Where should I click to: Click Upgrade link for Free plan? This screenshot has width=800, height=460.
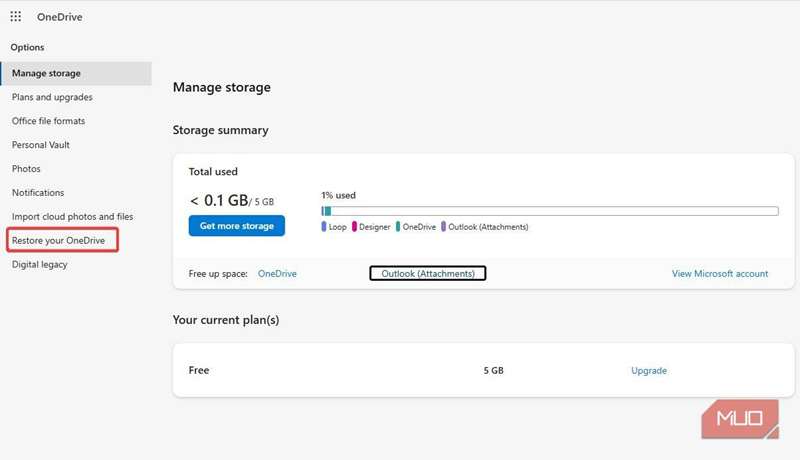pyautogui.click(x=649, y=371)
